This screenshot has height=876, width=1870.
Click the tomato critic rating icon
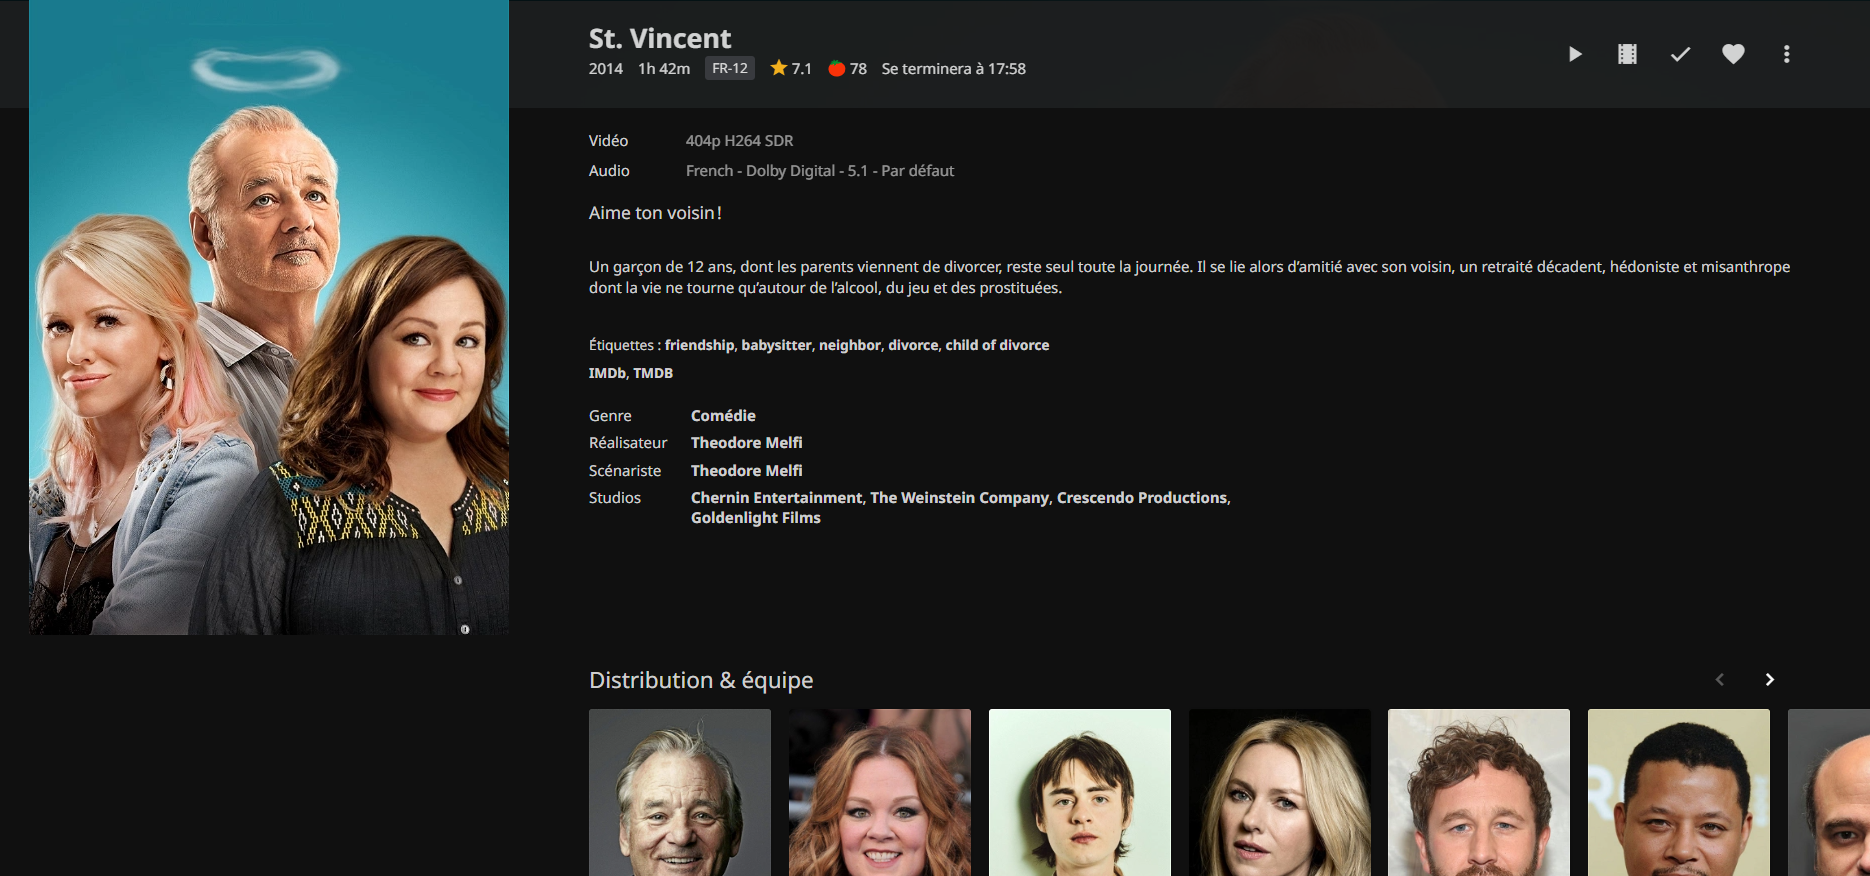(x=837, y=69)
